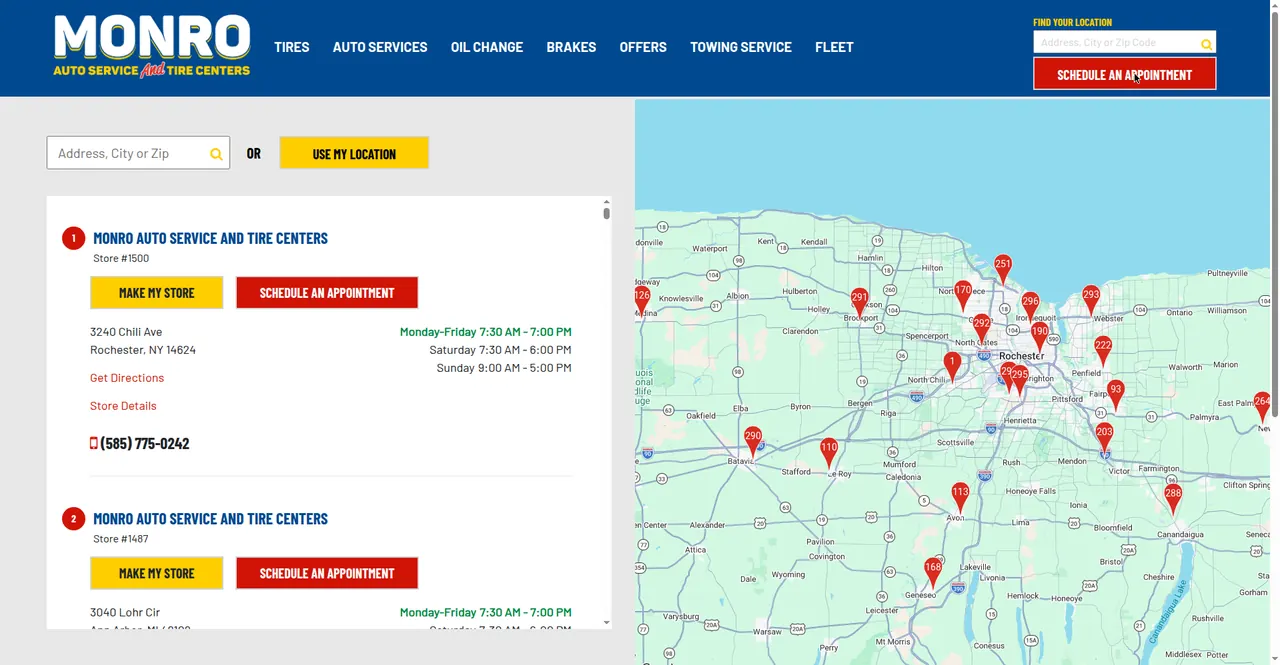Viewport: 1280px width, 665px height.
Task: Schedule an appointment at store #1487
Action: pos(327,573)
